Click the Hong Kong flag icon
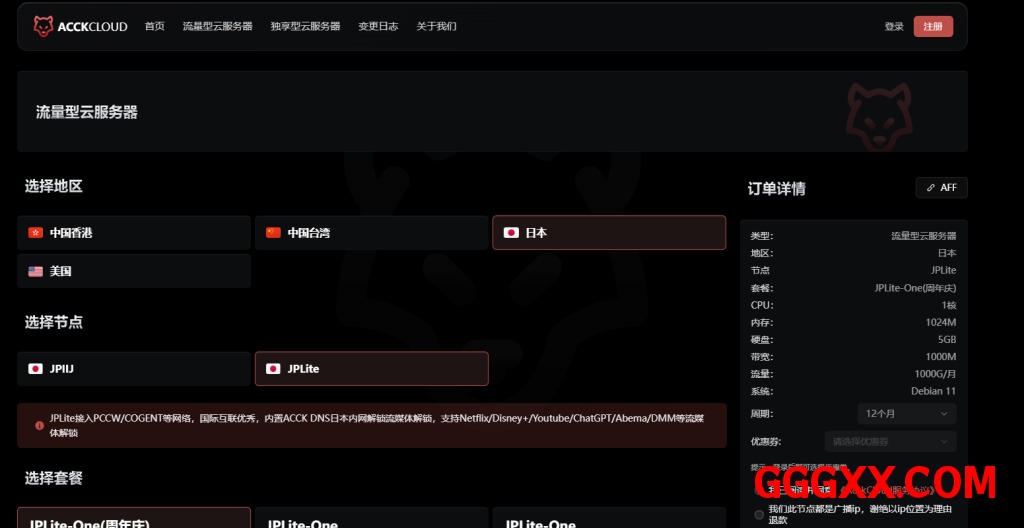Screen dimensions: 1024x528 click(x=35, y=233)
